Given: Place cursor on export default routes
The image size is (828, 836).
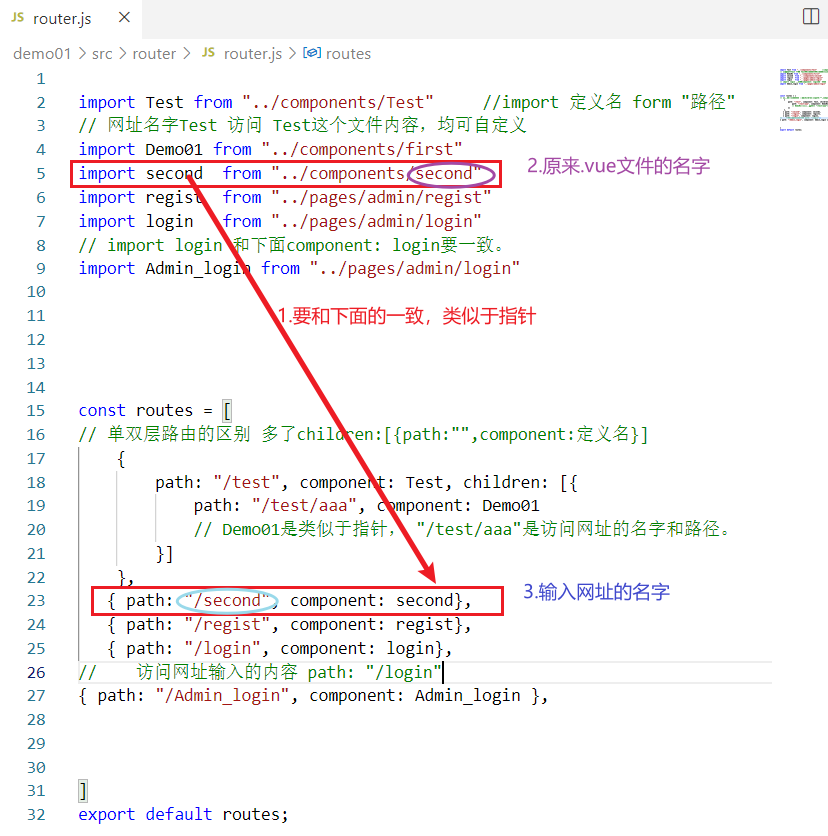Looking at the screenshot, I should (180, 814).
